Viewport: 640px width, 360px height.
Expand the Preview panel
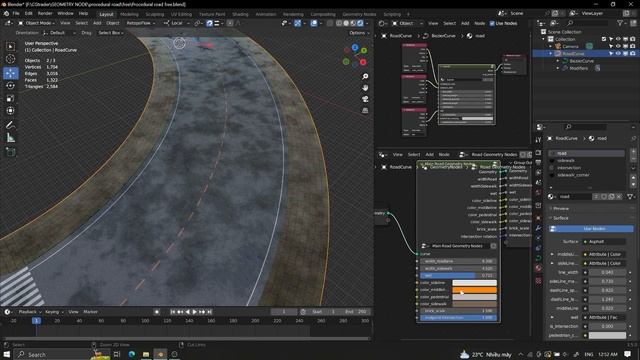pyautogui.click(x=560, y=209)
